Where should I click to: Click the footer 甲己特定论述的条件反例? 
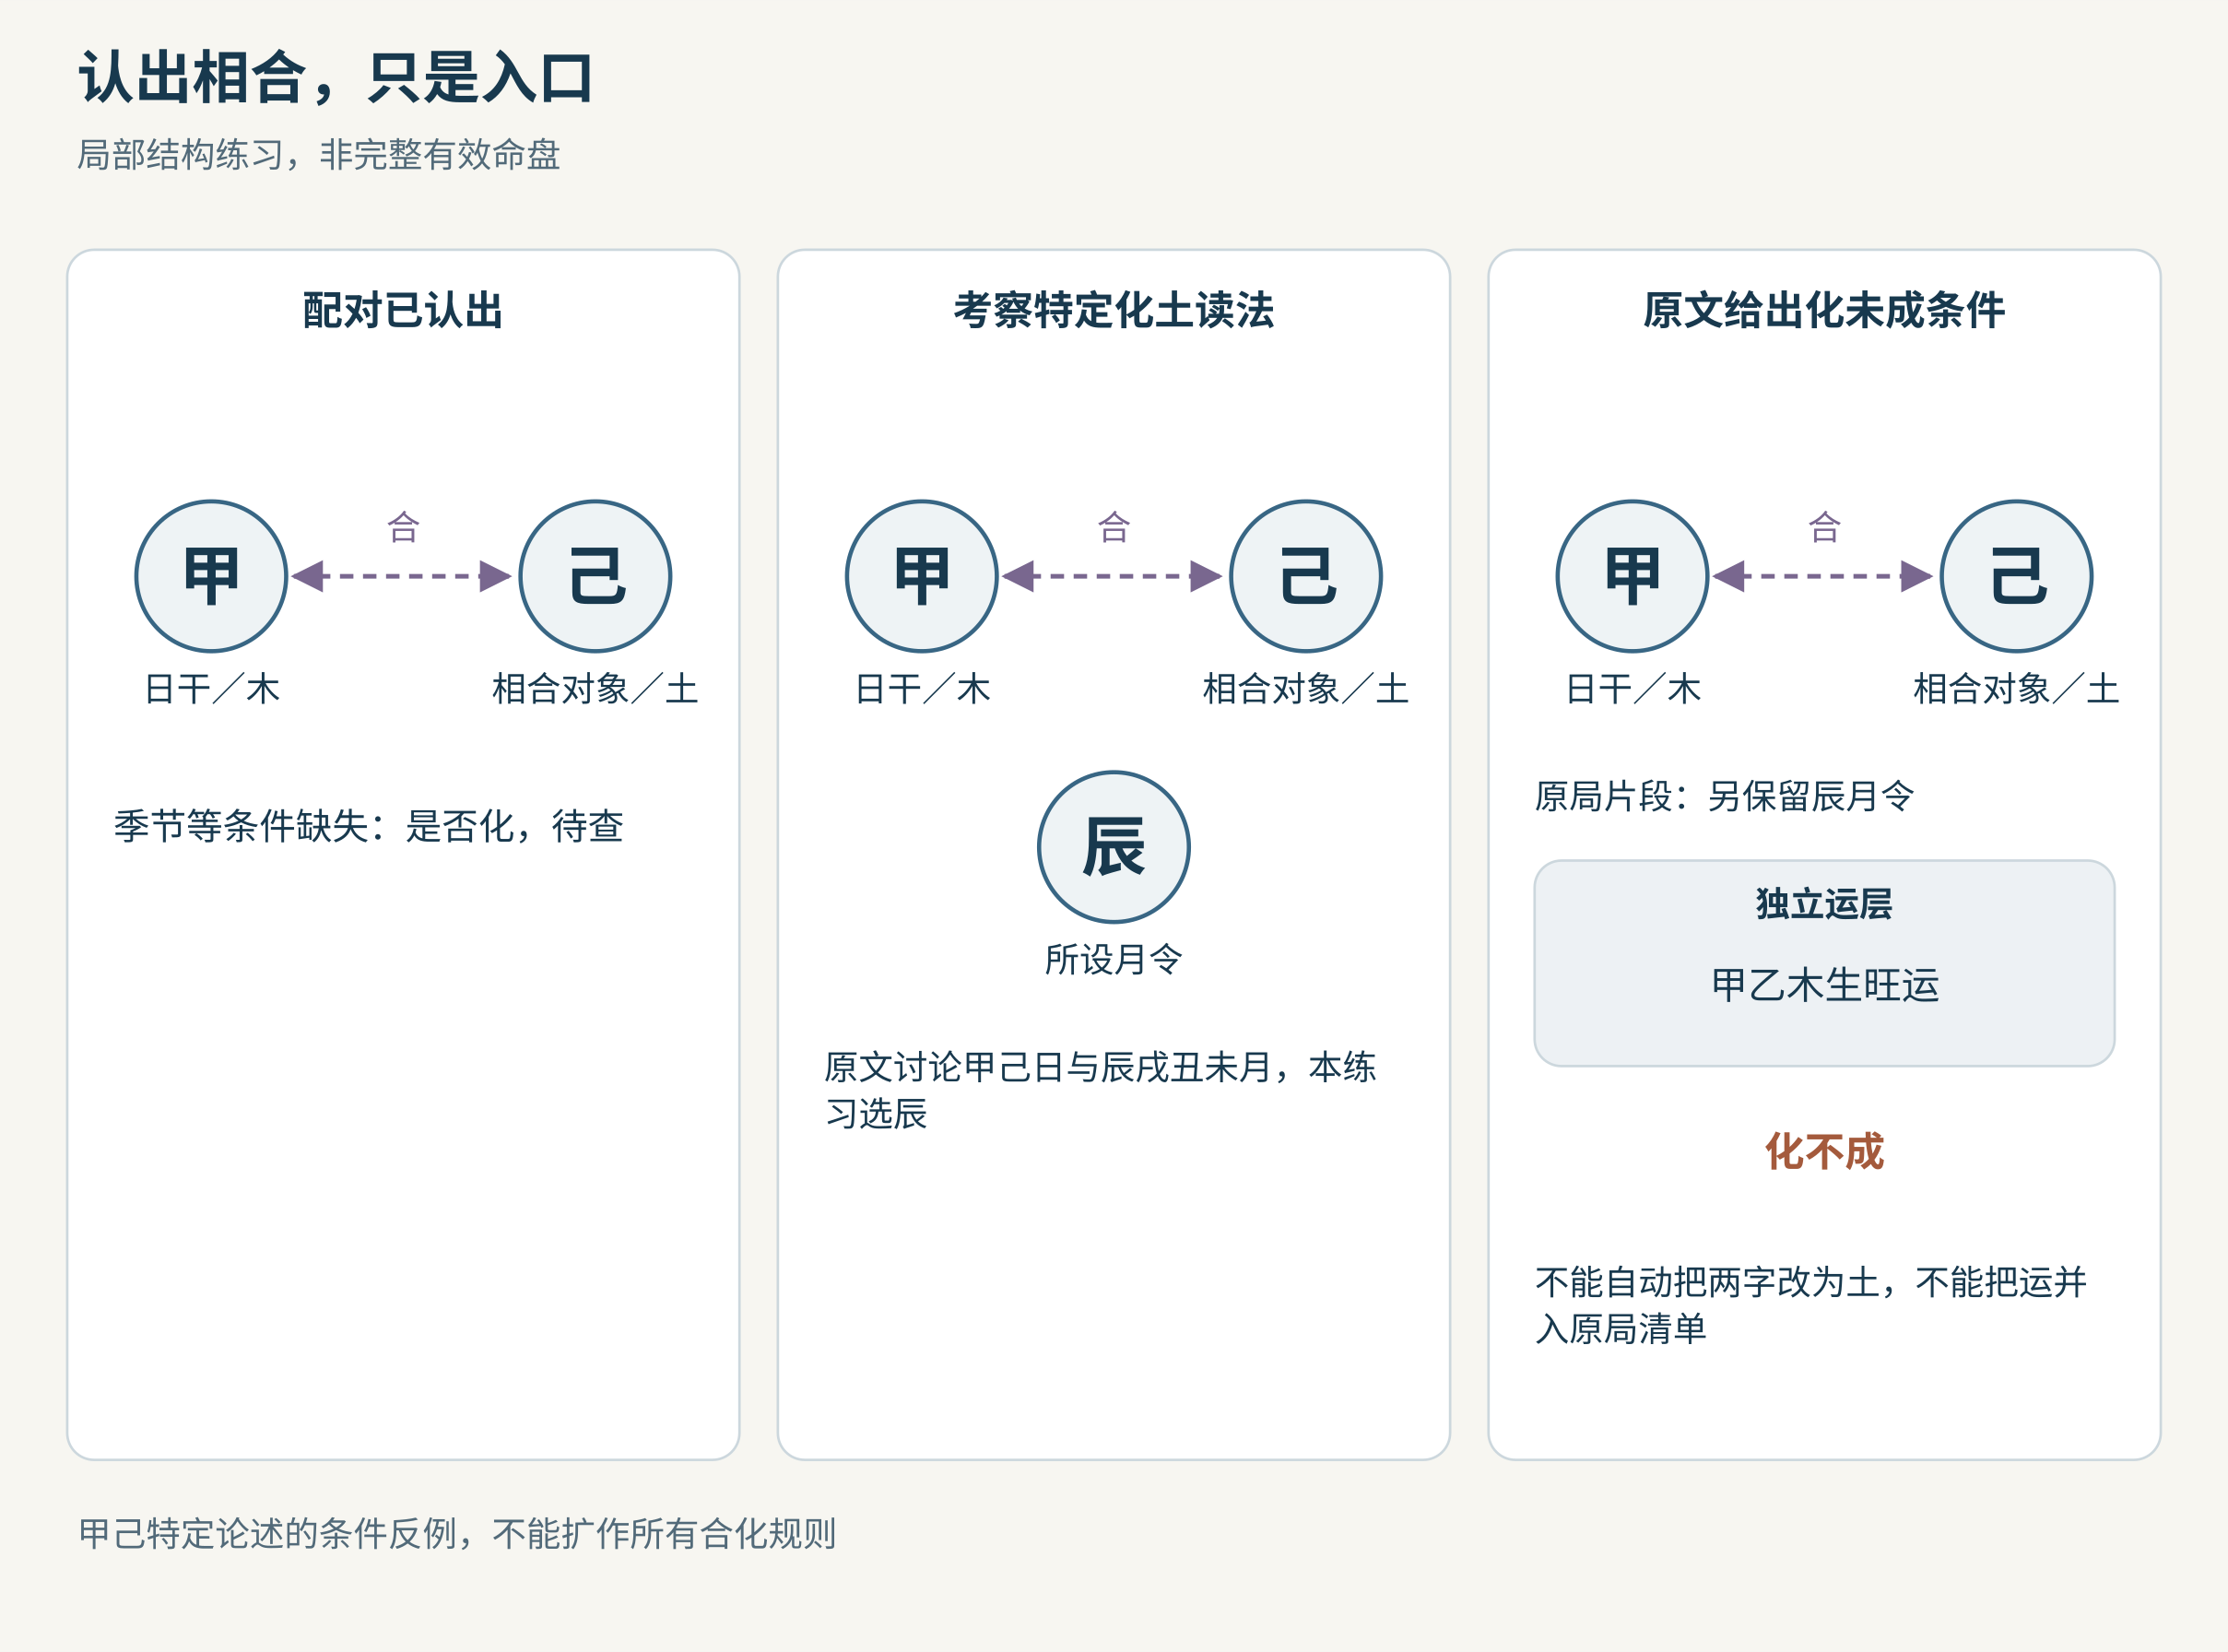pos(458,1534)
